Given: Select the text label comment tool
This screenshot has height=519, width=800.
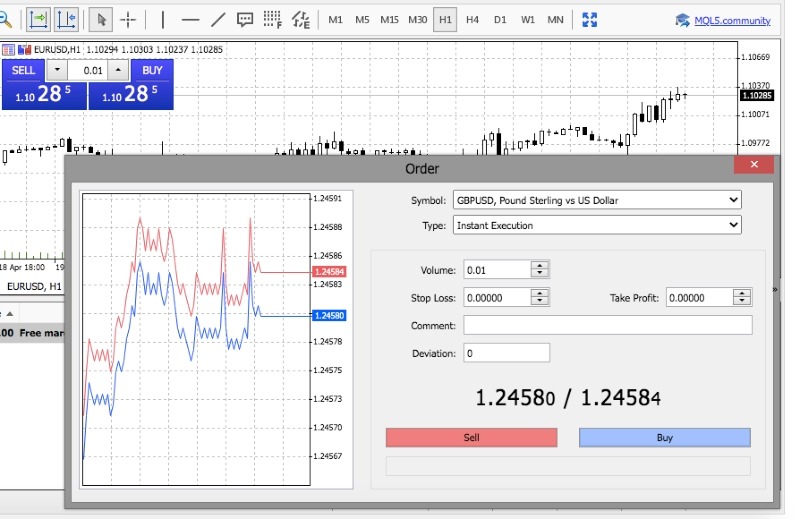Looking at the screenshot, I should point(245,20).
